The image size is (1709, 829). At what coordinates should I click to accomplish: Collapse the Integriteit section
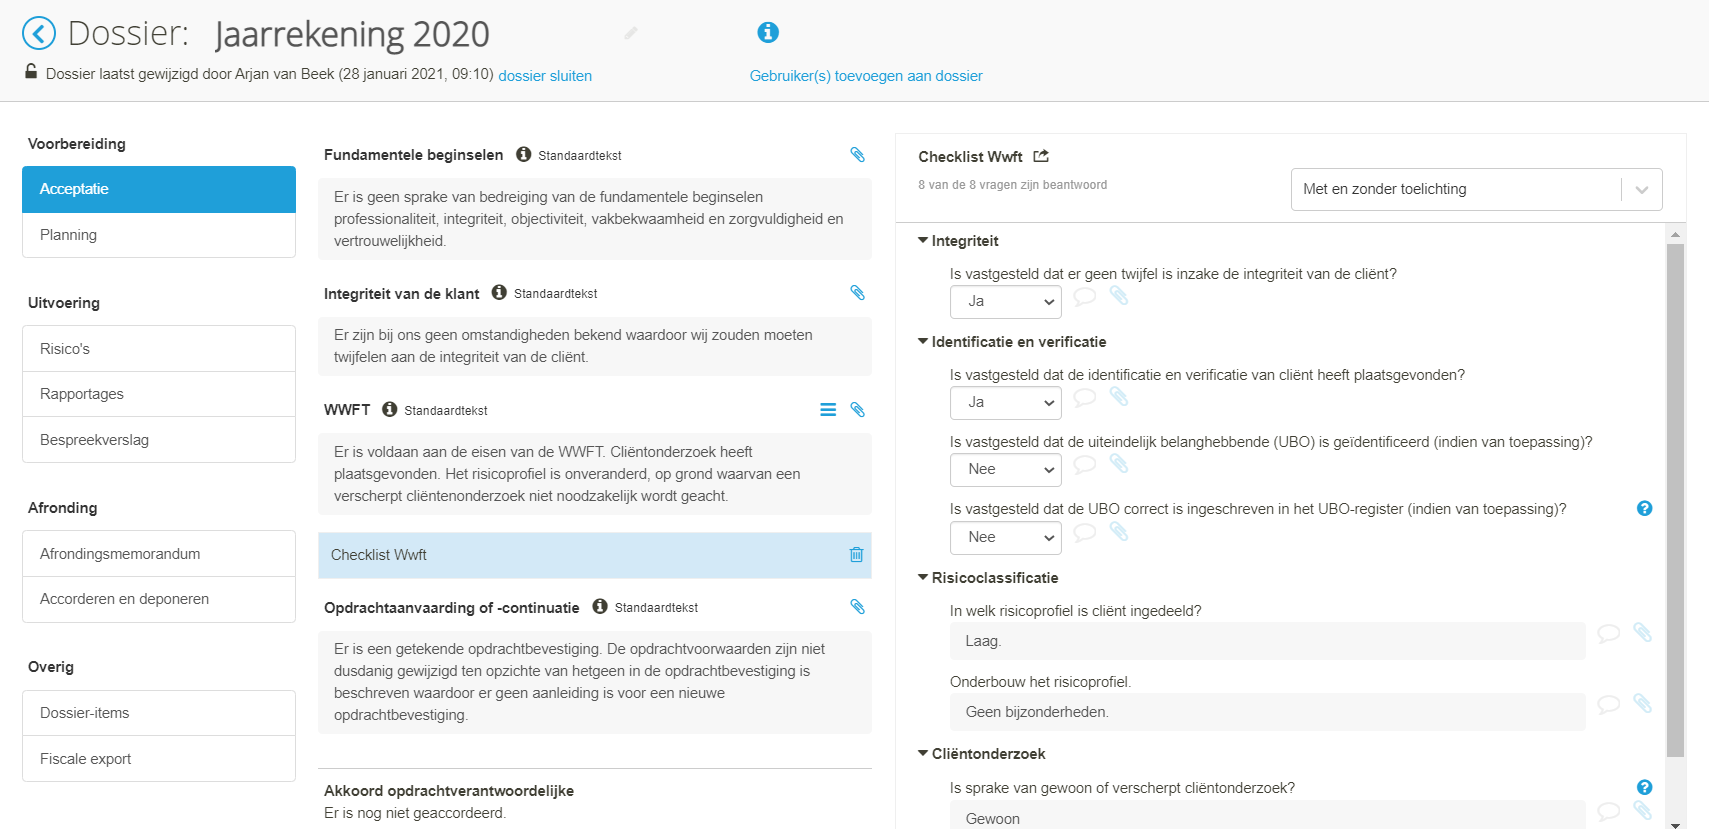click(x=923, y=240)
